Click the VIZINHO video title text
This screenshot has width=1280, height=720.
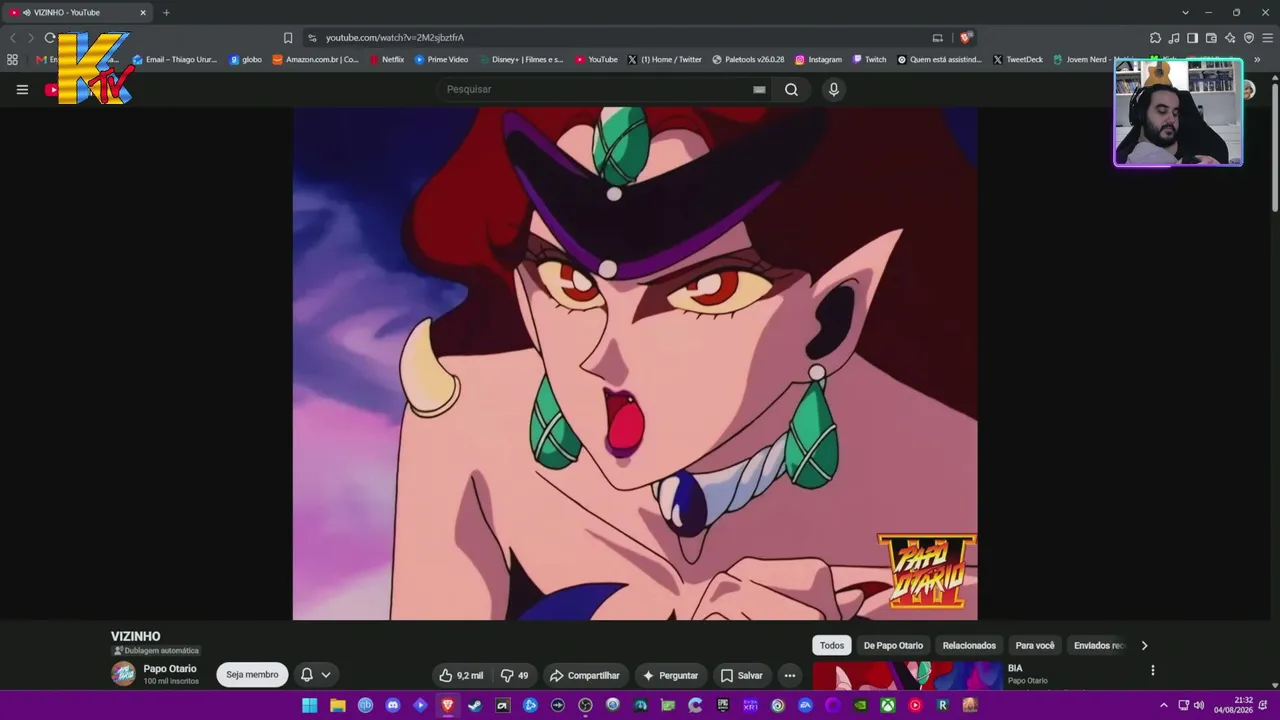[x=135, y=636]
